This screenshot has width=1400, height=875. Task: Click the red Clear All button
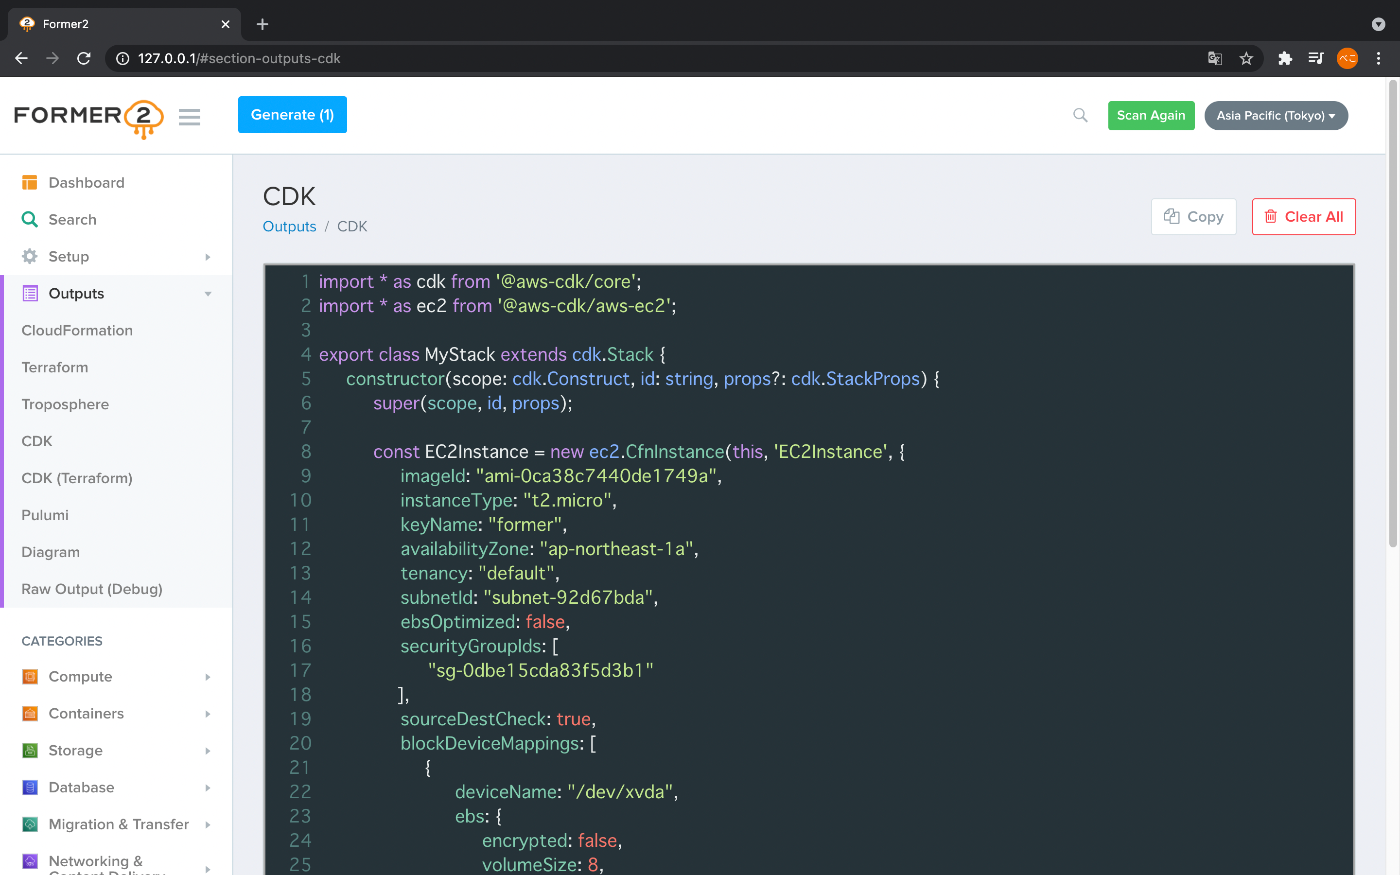(1304, 217)
